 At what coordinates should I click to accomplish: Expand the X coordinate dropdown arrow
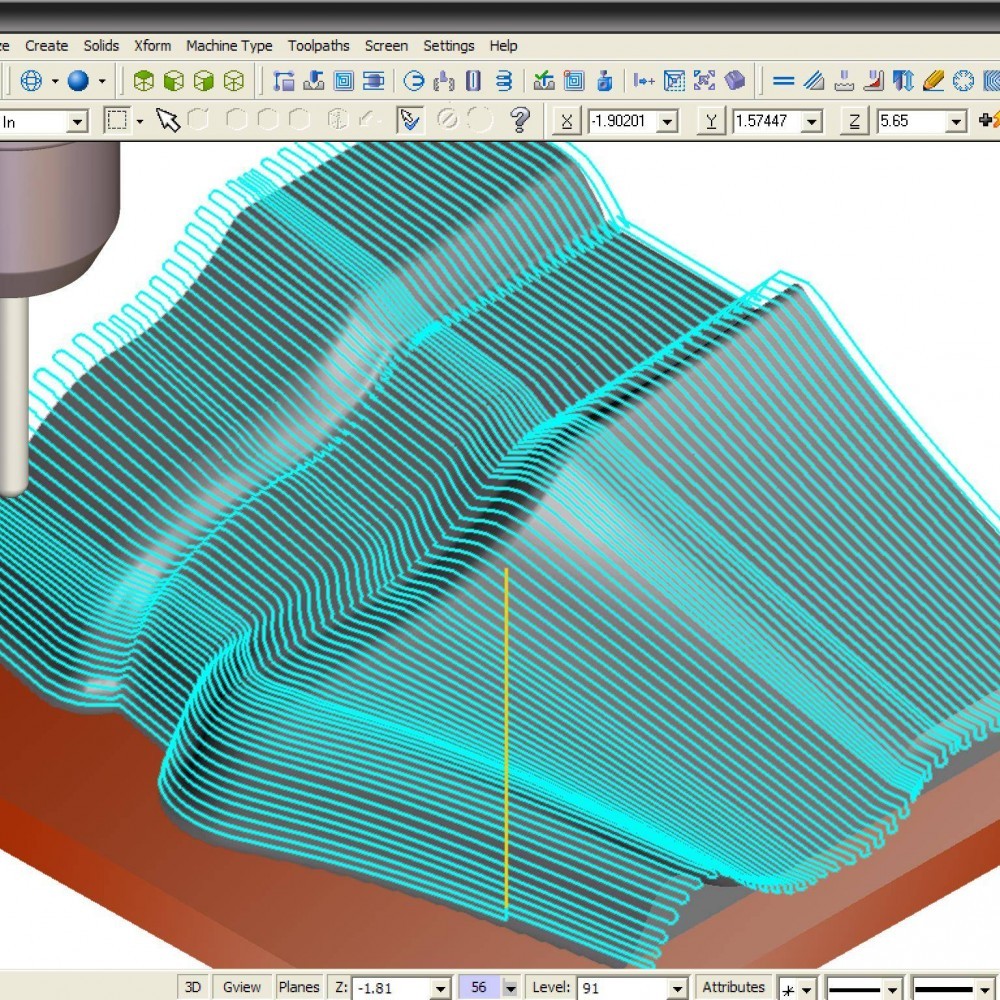point(667,121)
